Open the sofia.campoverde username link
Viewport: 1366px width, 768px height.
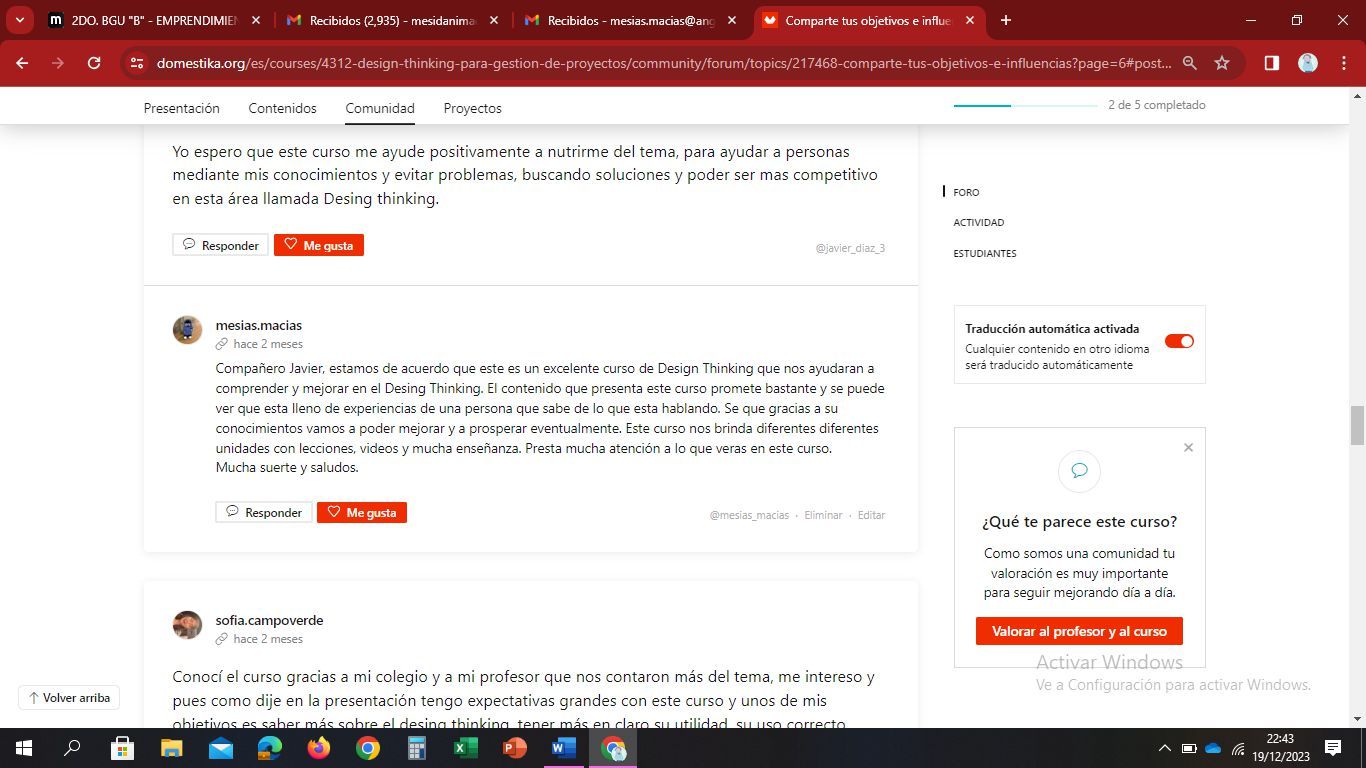coord(269,620)
